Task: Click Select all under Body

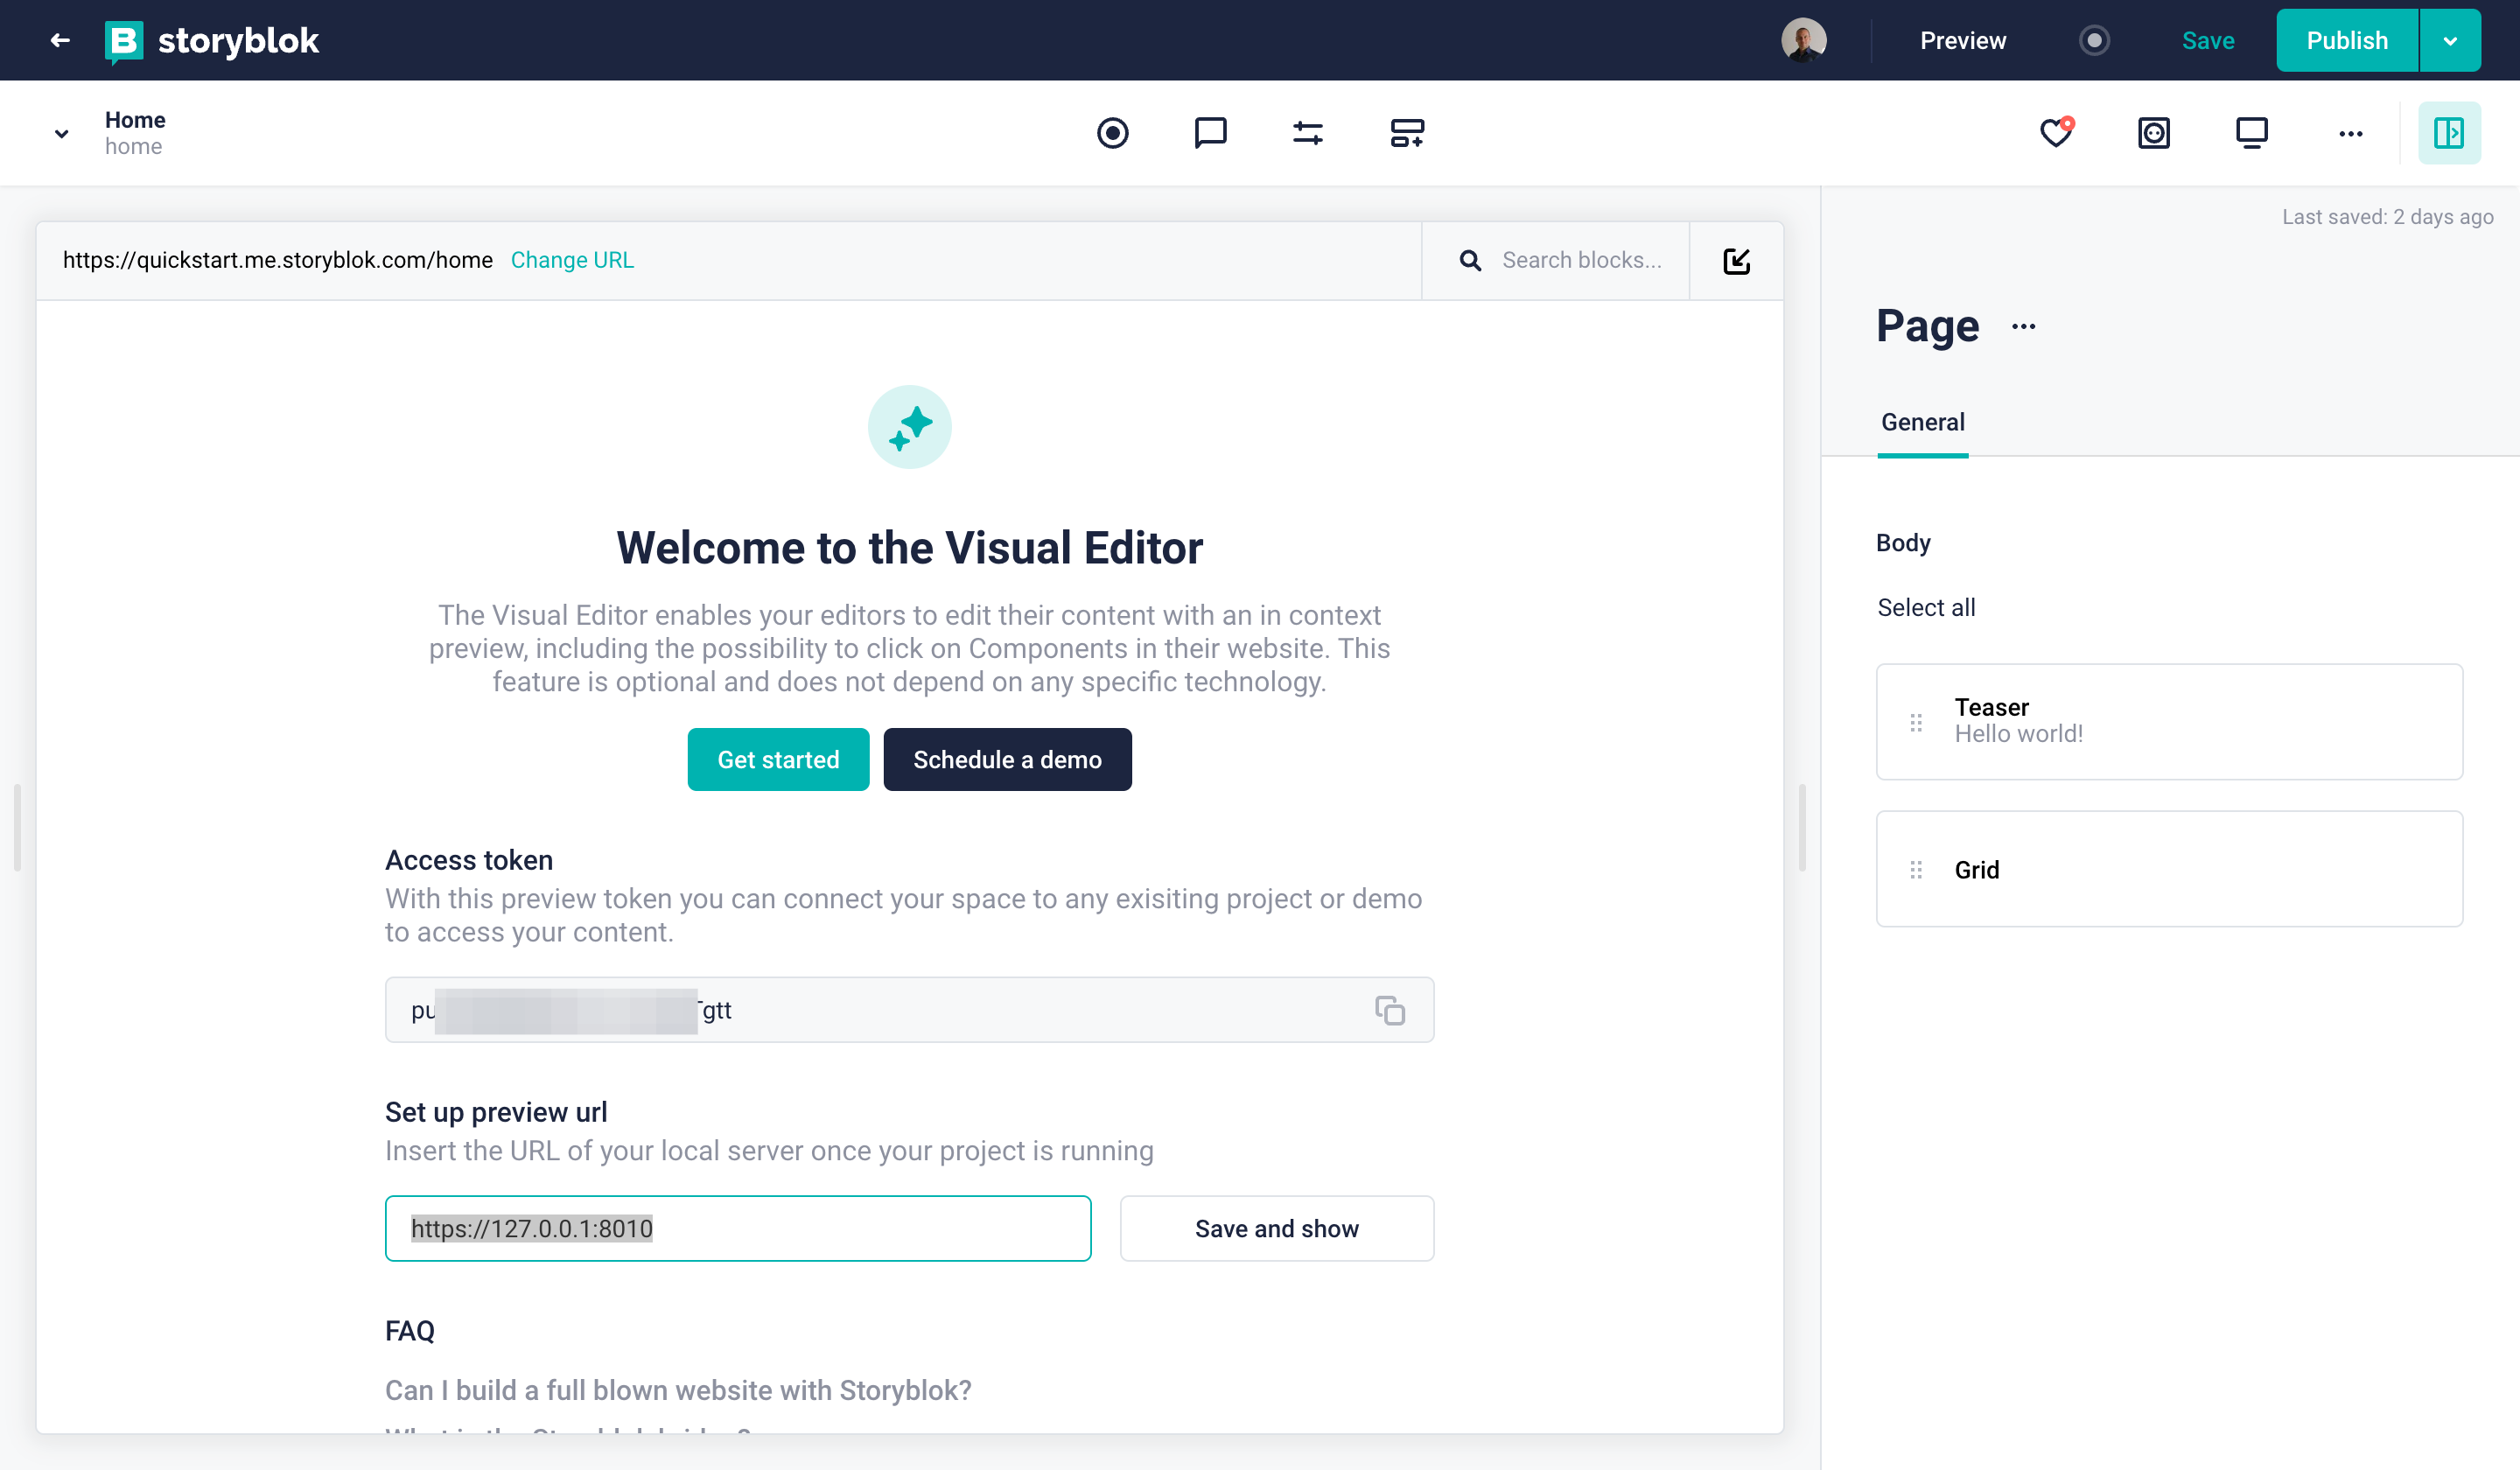Action: 1926,607
